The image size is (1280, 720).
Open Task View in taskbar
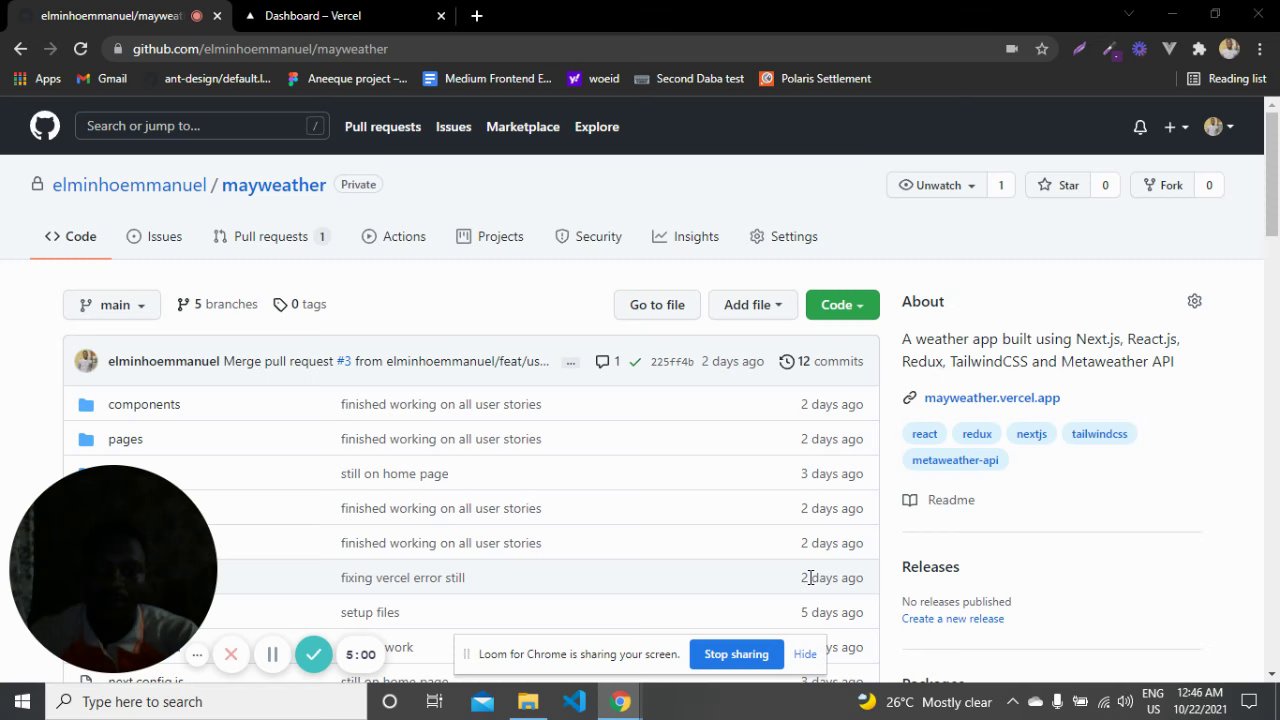tap(435, 702)
